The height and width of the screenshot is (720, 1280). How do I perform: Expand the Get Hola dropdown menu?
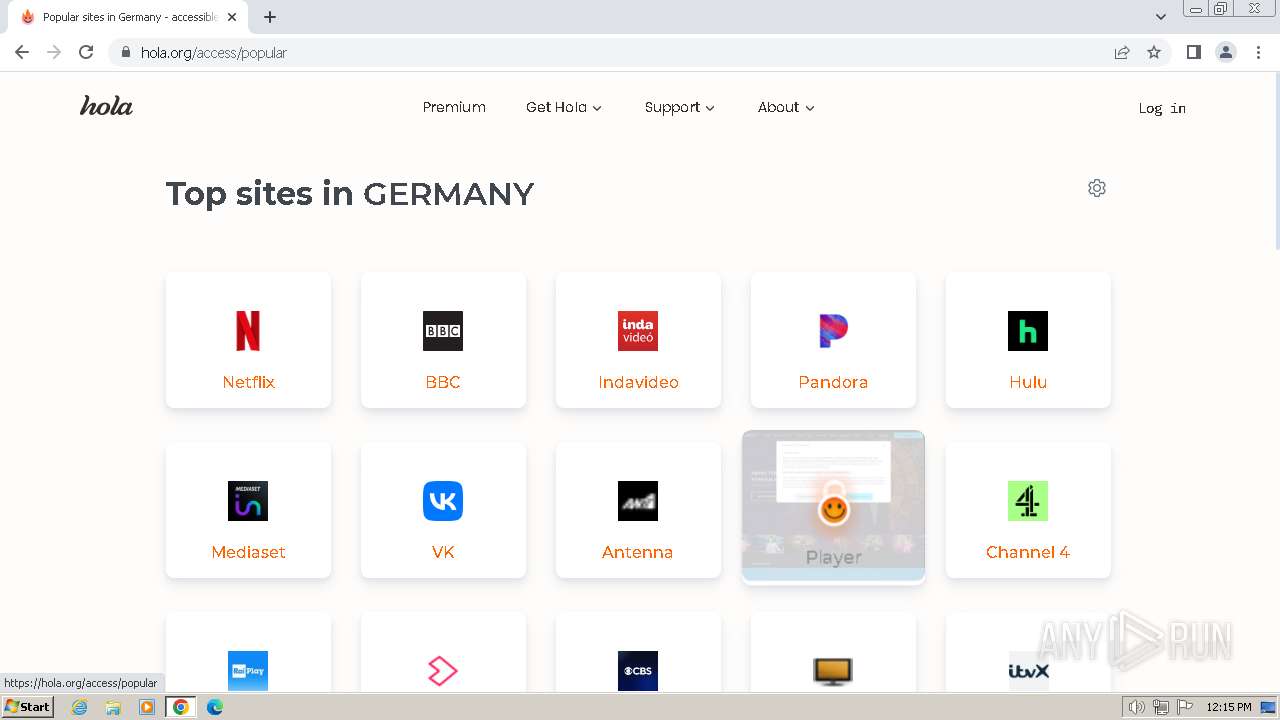[x=564, y=107]
